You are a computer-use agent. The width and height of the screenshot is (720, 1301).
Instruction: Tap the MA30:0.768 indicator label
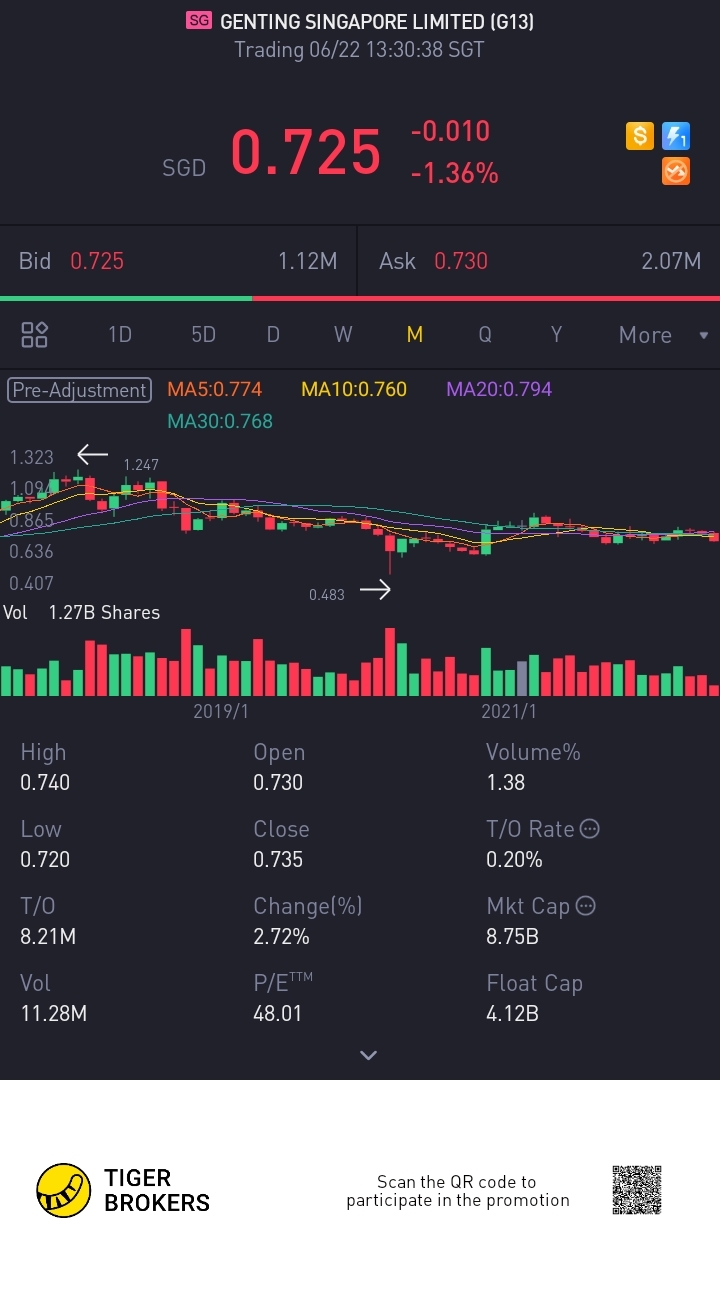pos(220,421)
